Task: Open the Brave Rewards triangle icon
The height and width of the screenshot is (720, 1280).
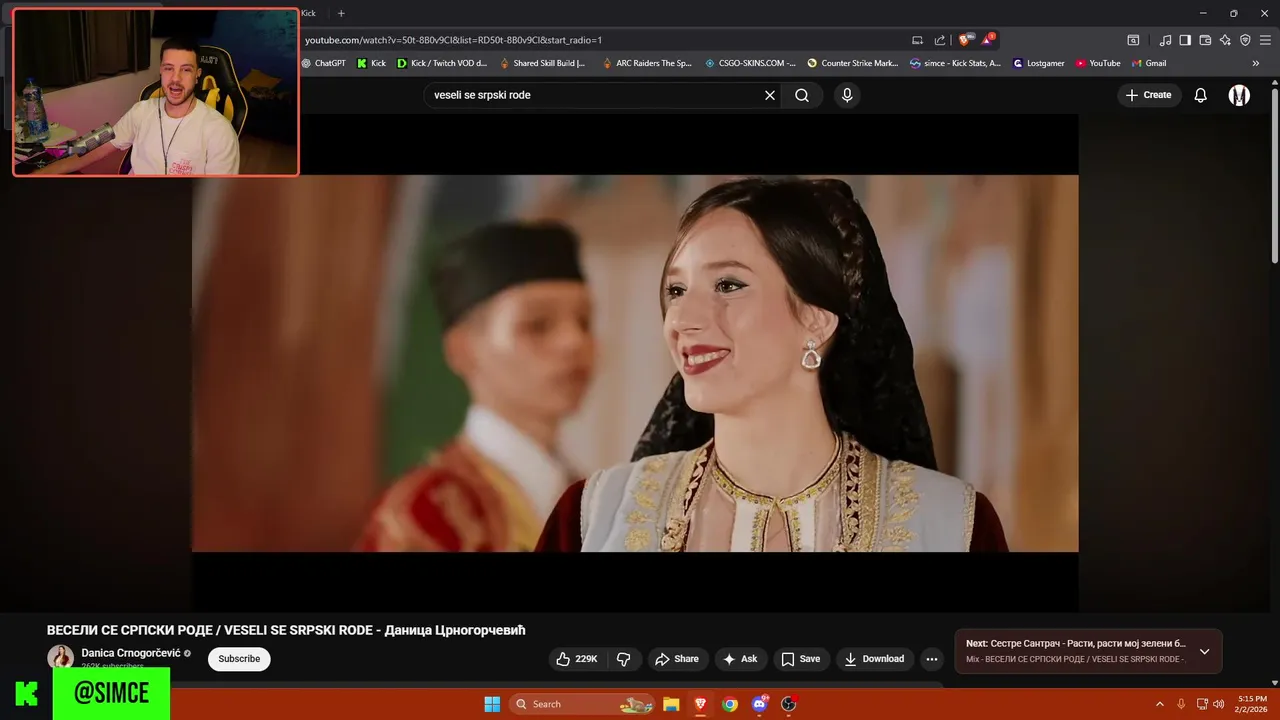Action: (989, 40)
